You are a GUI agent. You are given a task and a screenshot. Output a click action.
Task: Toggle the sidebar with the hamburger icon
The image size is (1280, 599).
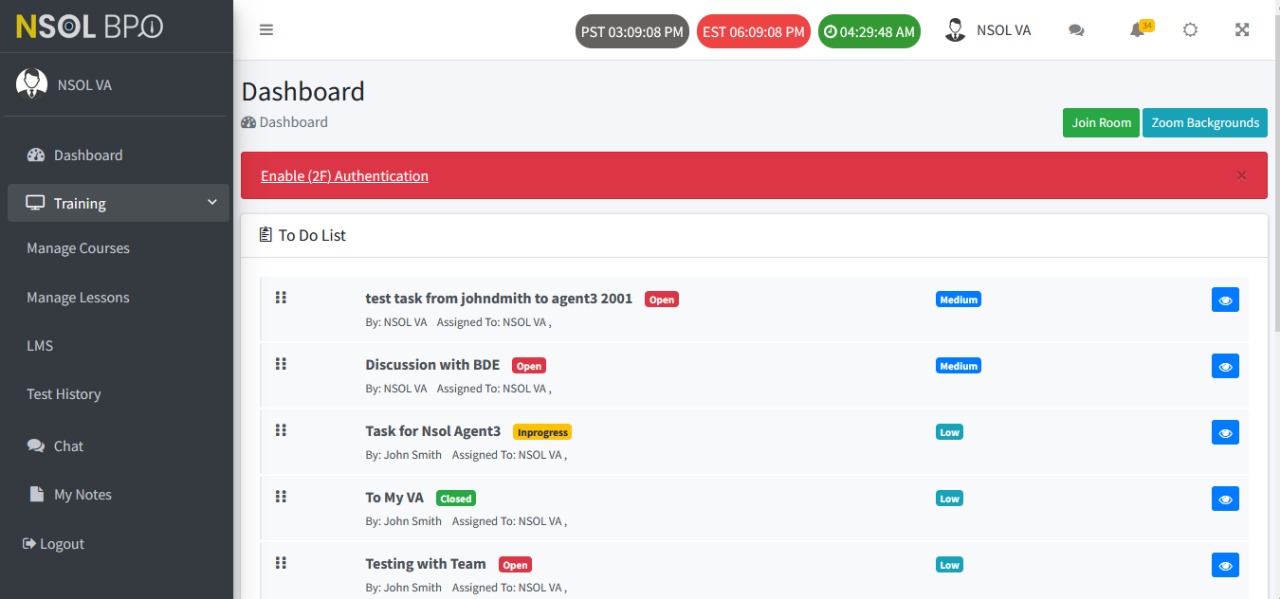(x=266, y=30)
